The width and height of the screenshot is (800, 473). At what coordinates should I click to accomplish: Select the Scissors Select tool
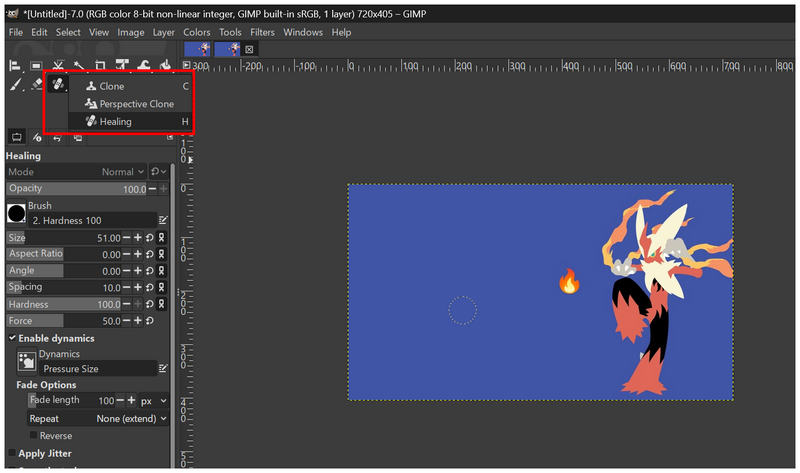(x=58, y=65)
